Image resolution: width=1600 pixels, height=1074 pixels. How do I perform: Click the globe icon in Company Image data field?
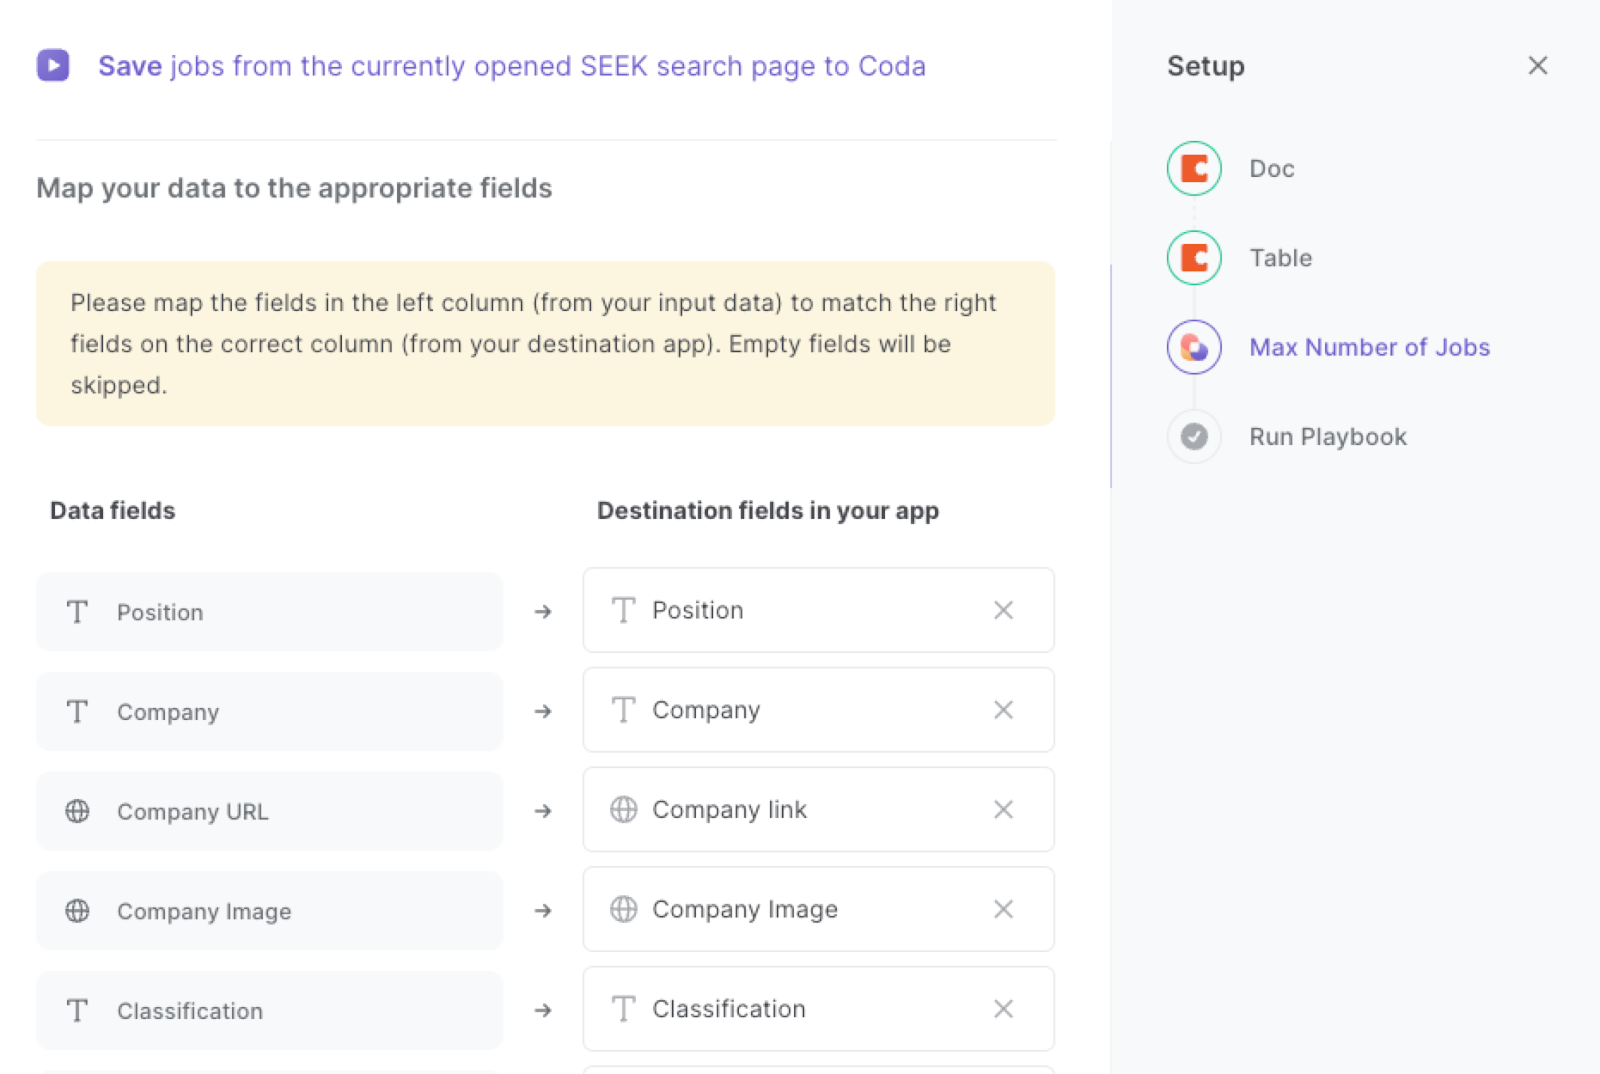[x=77, y=911]
